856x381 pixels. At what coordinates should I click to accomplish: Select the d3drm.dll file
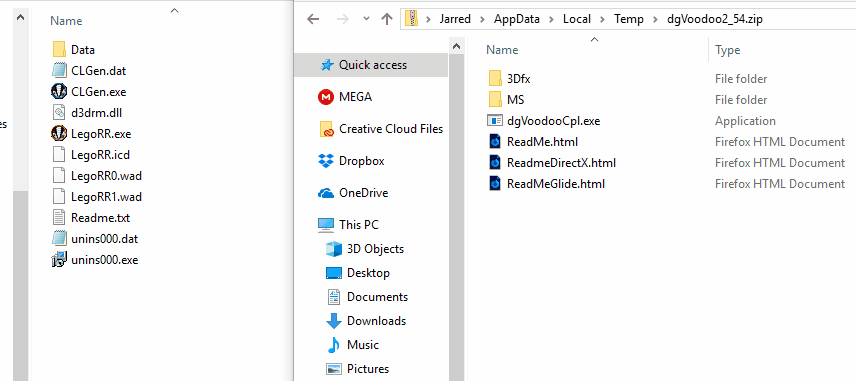[59, 112]
